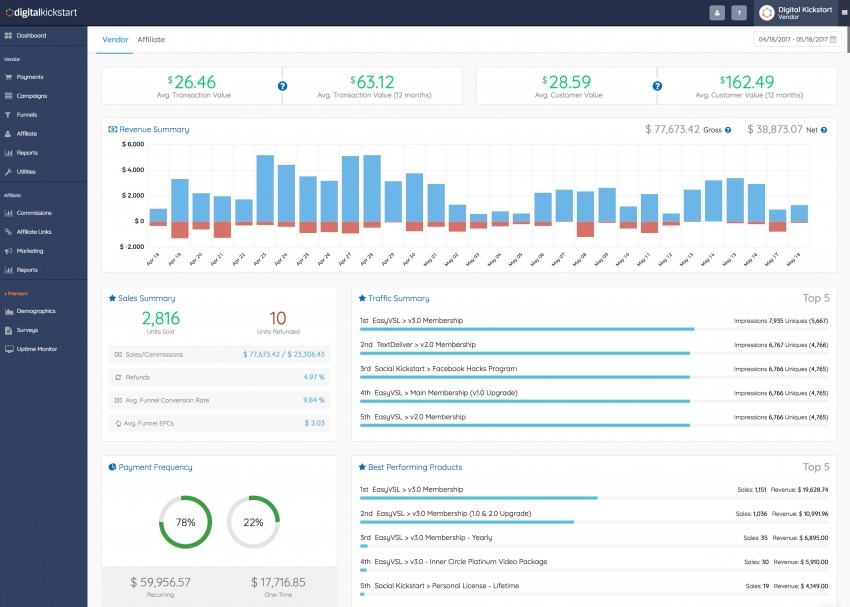Click the user profile icon in header

tap(717, 13)
